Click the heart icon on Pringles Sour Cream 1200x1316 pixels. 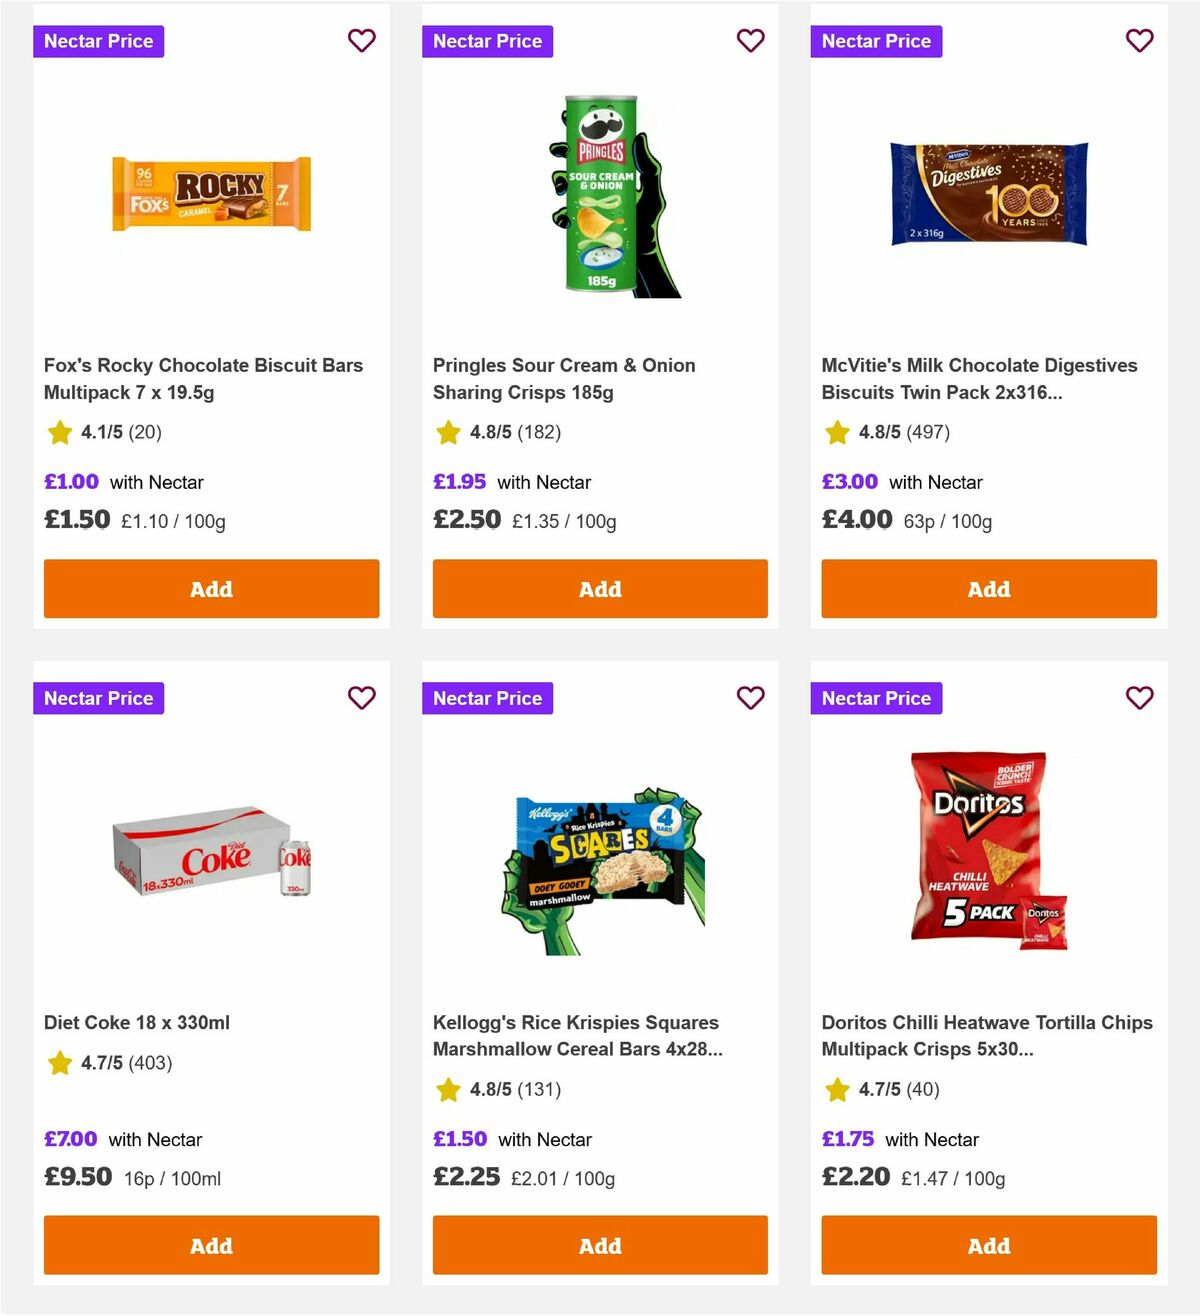[x=751, y=41]
